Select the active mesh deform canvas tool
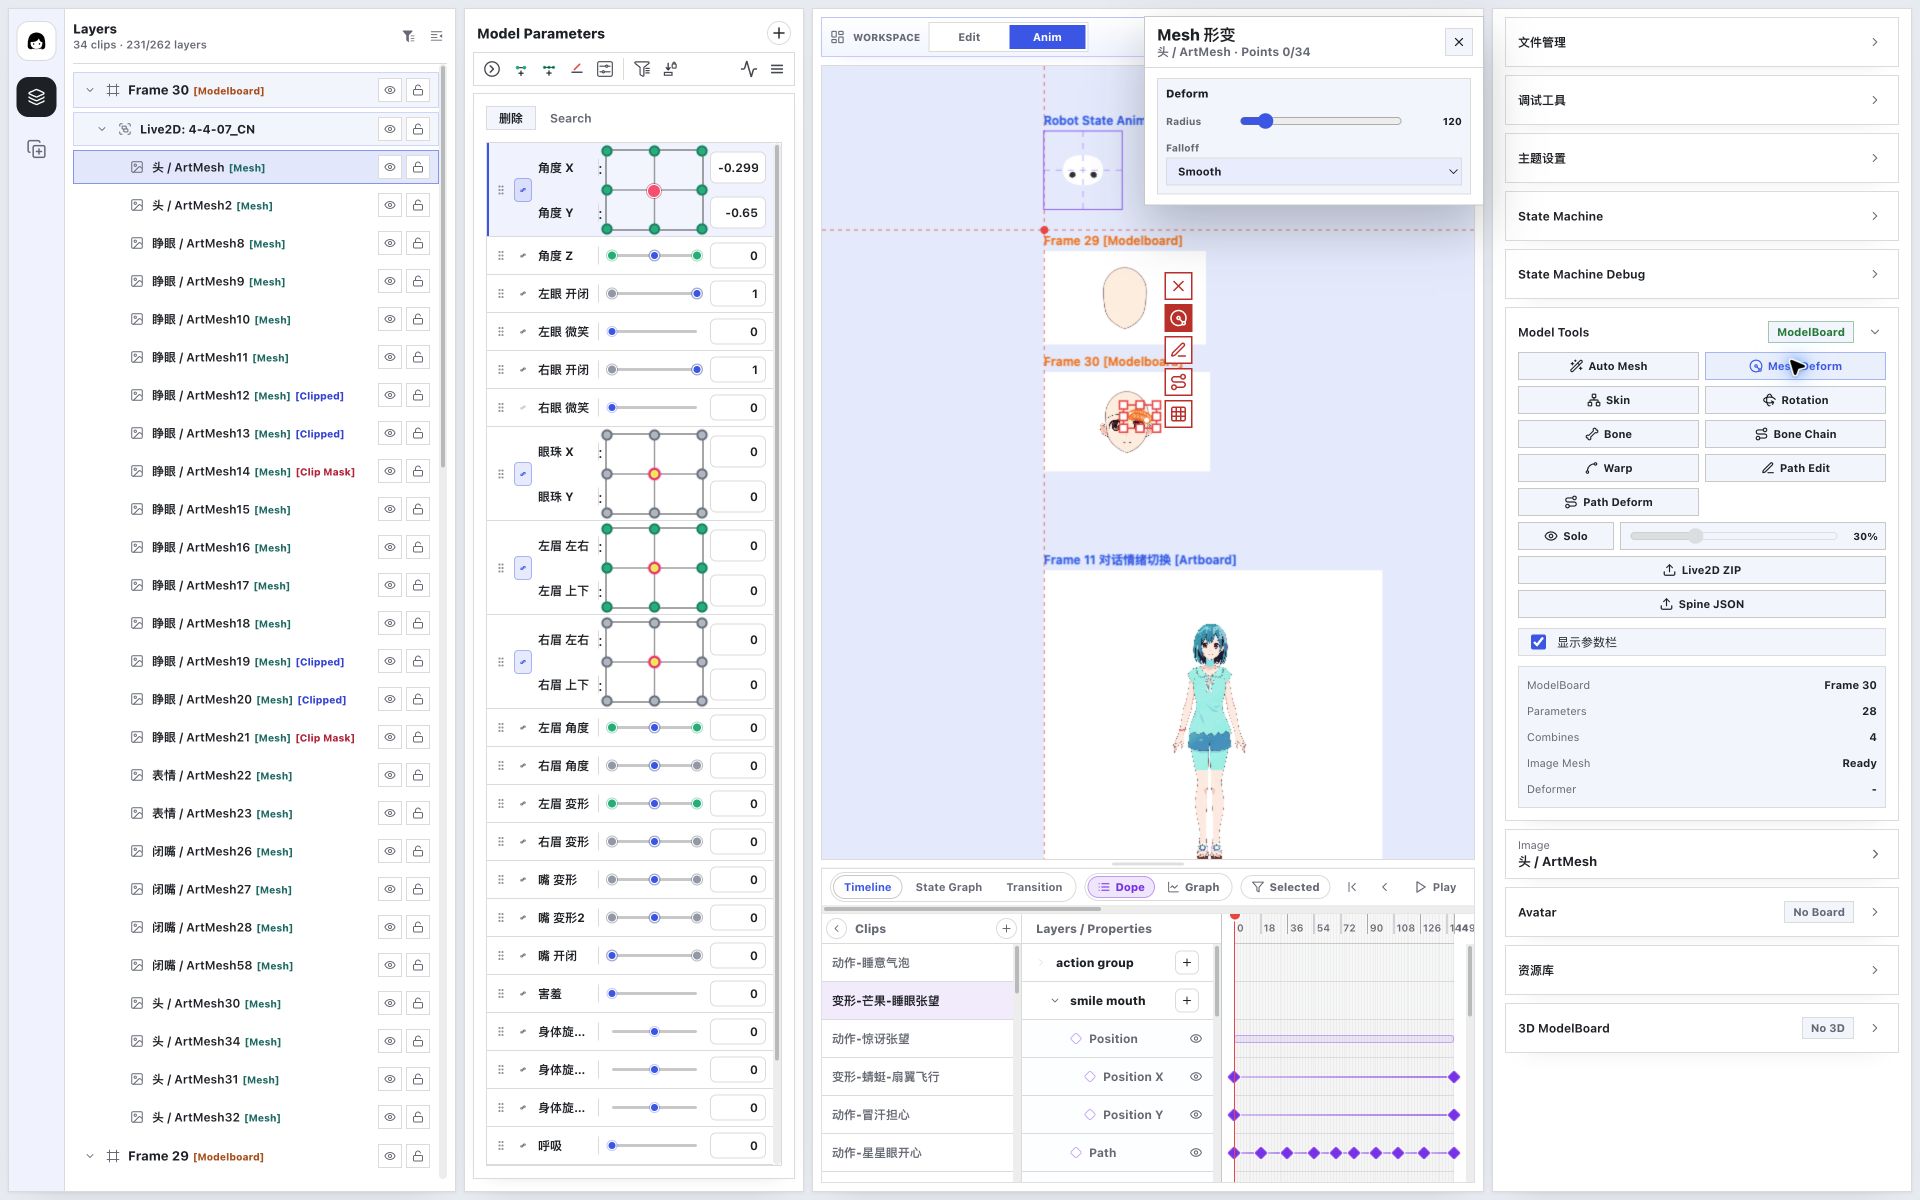Viewport: 1920px width, 1200px height. [1179, 318]
